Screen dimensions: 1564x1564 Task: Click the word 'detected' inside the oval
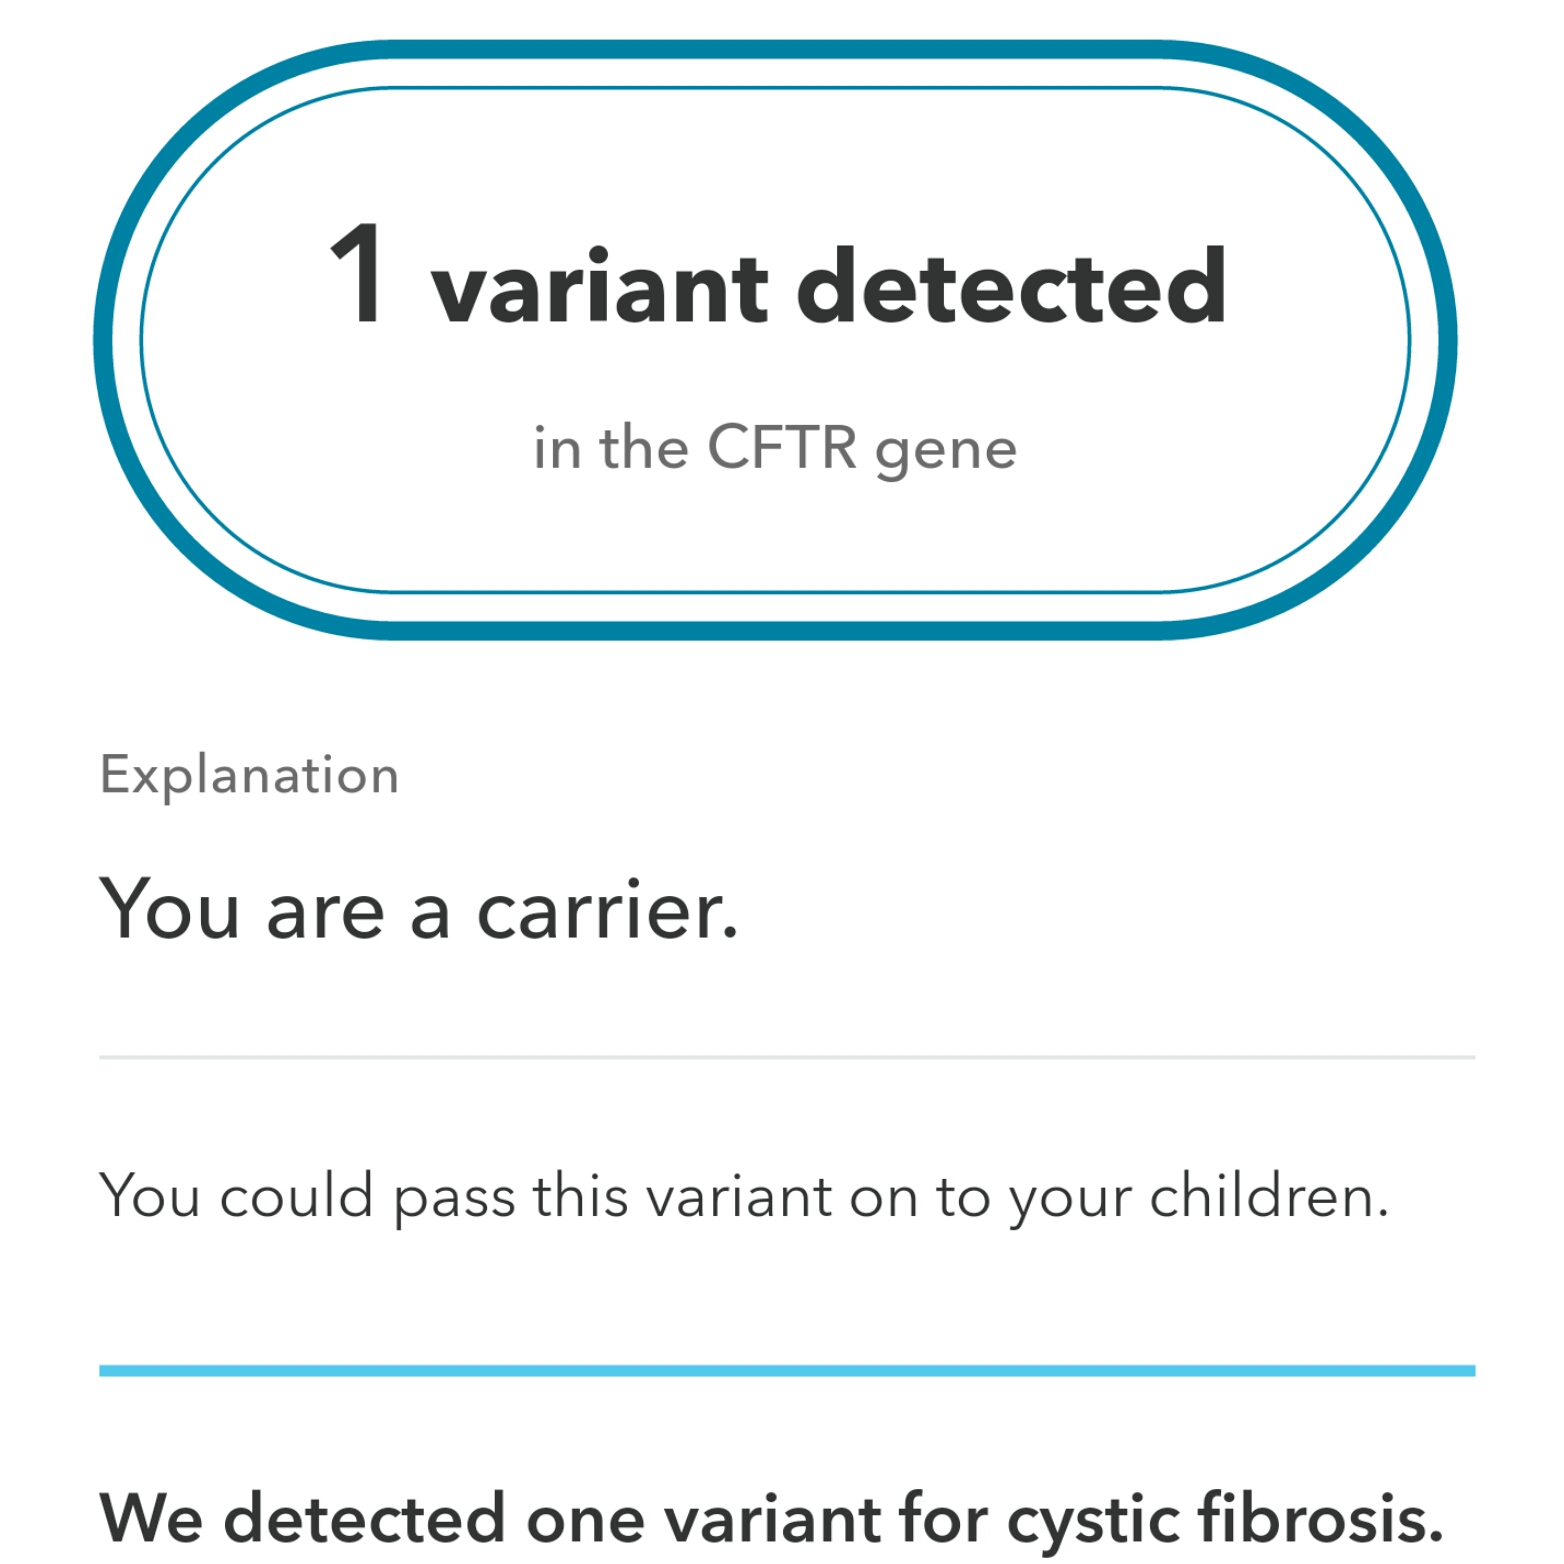click(x=1010, y=288)
